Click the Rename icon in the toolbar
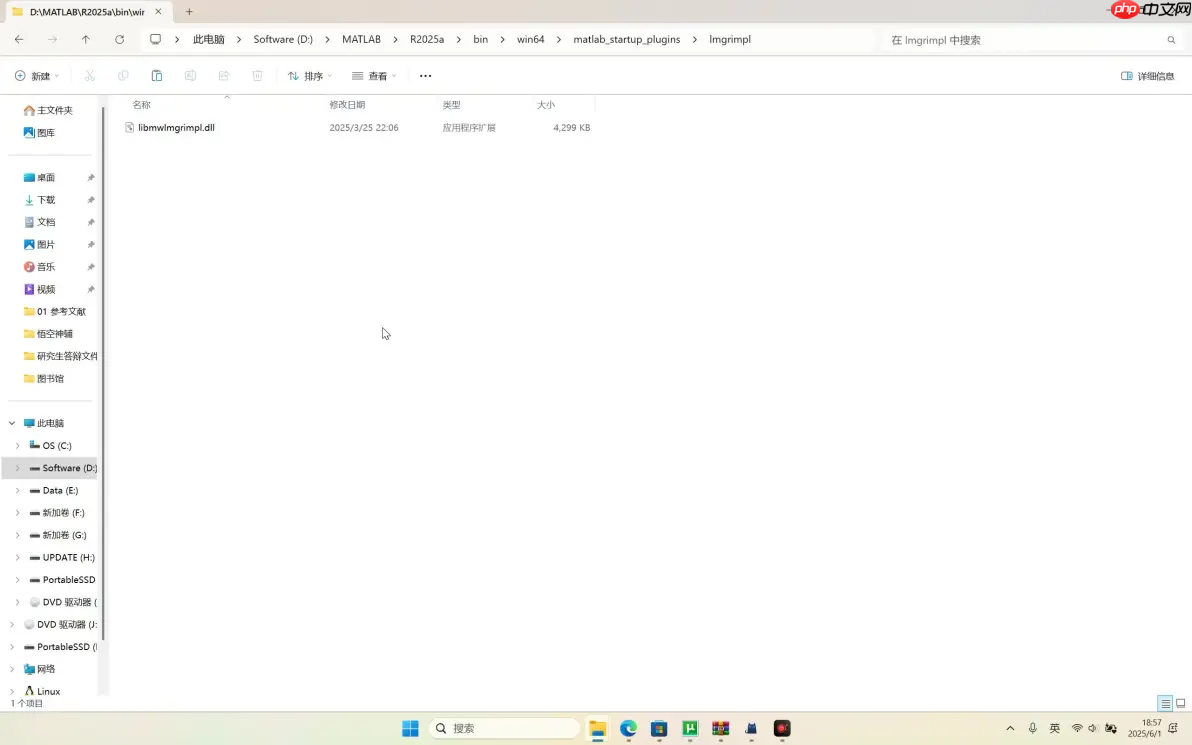 (x=190, y=75)
